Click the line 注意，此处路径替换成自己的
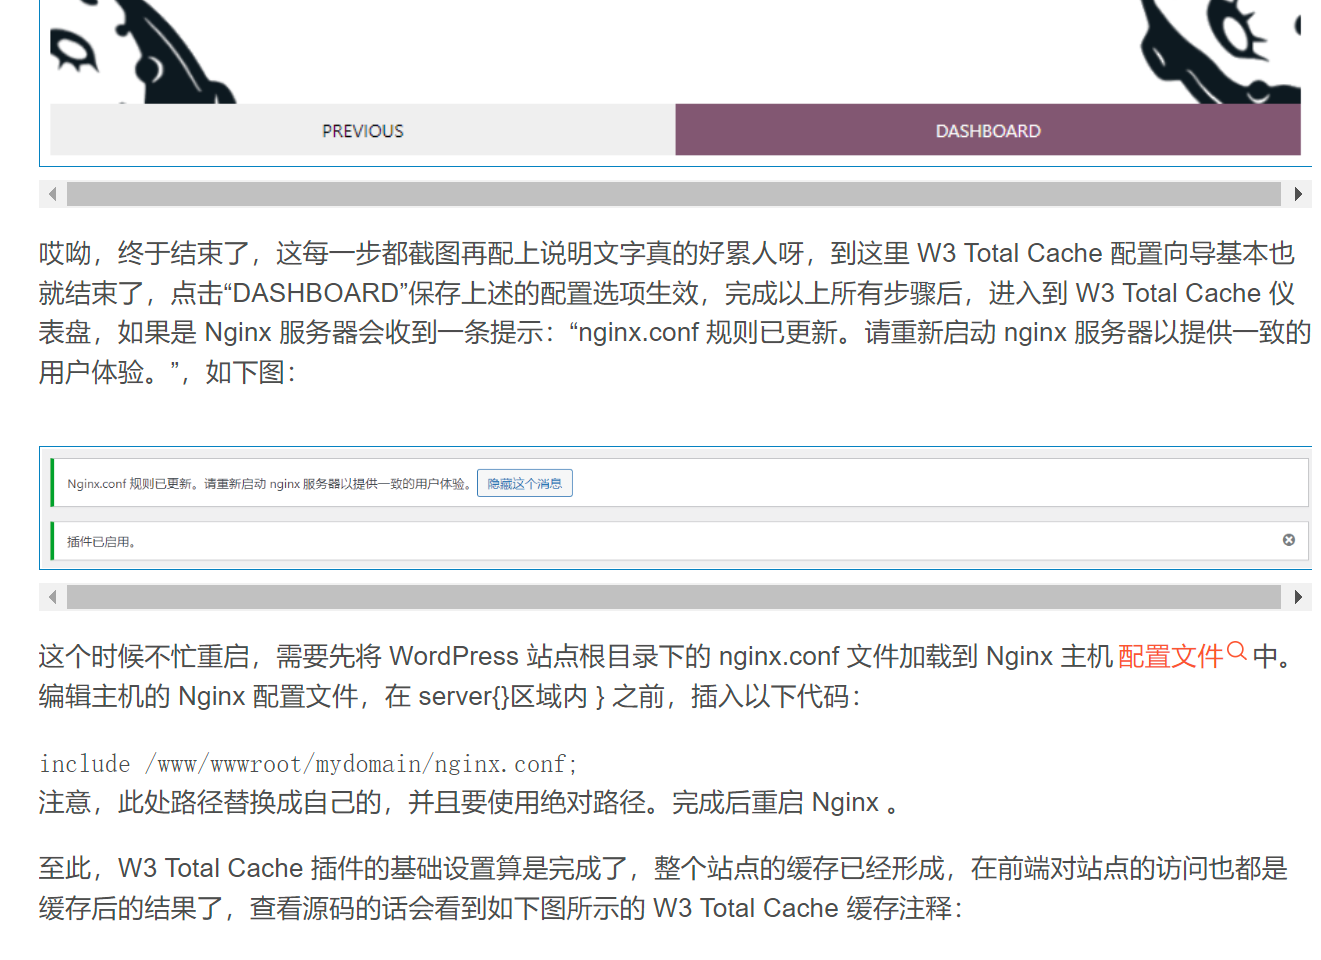The image size is (1321, 960). click(468, 803)
